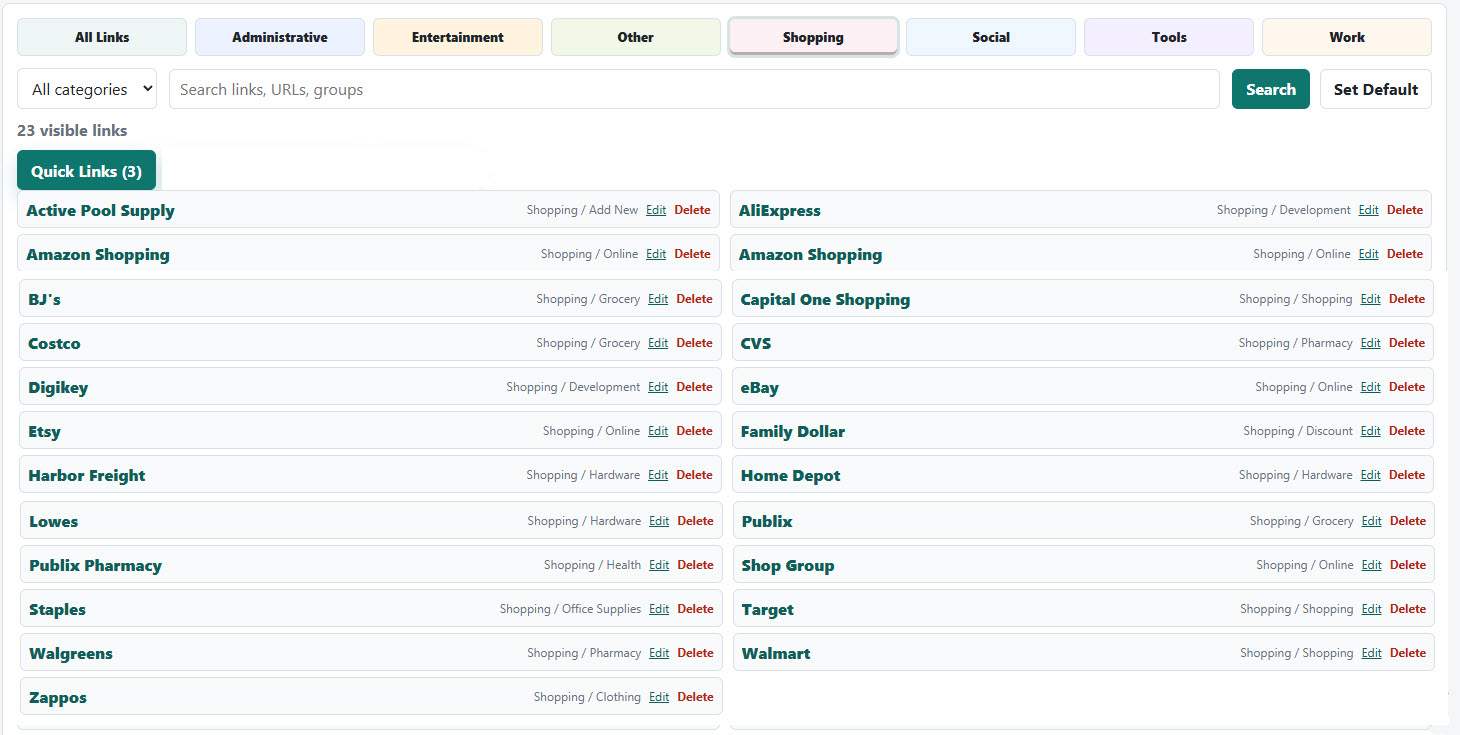Show the Social category tab
This screenshot has width=1460, height=735.
coord(991,37)
